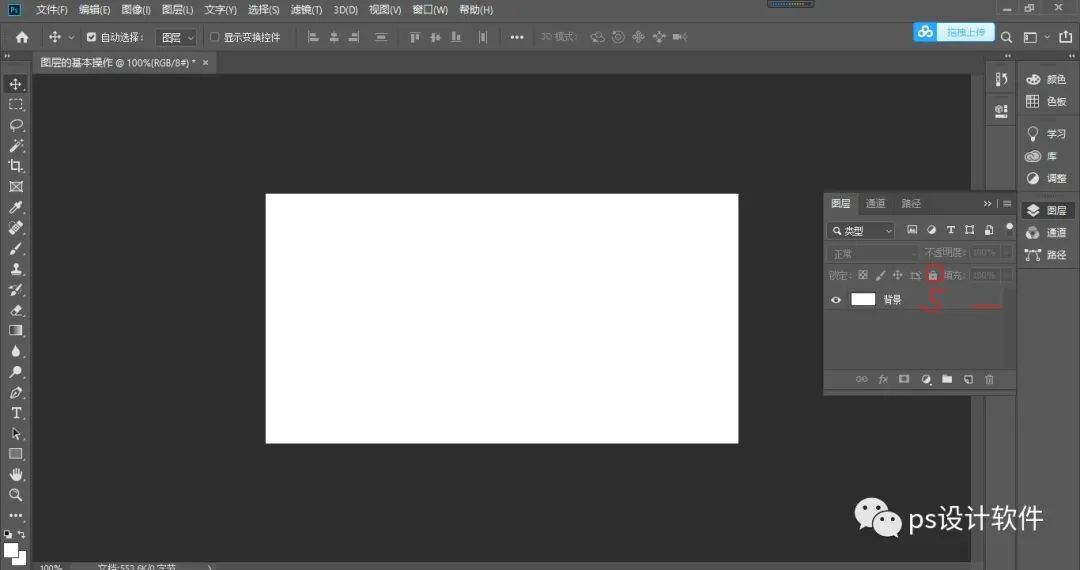Viewport: 1080px width, 570px height.
Task: Open the 图像(I) menu
Action: pos(136,10)
